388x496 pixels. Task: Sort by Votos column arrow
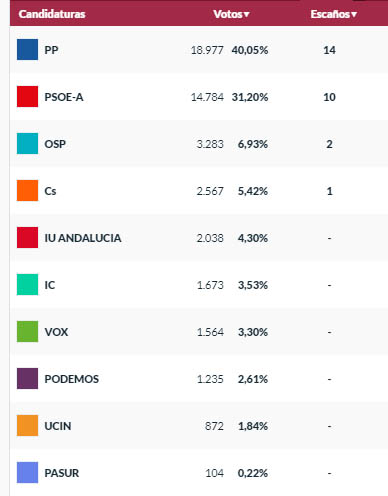(x=246, y=14)
